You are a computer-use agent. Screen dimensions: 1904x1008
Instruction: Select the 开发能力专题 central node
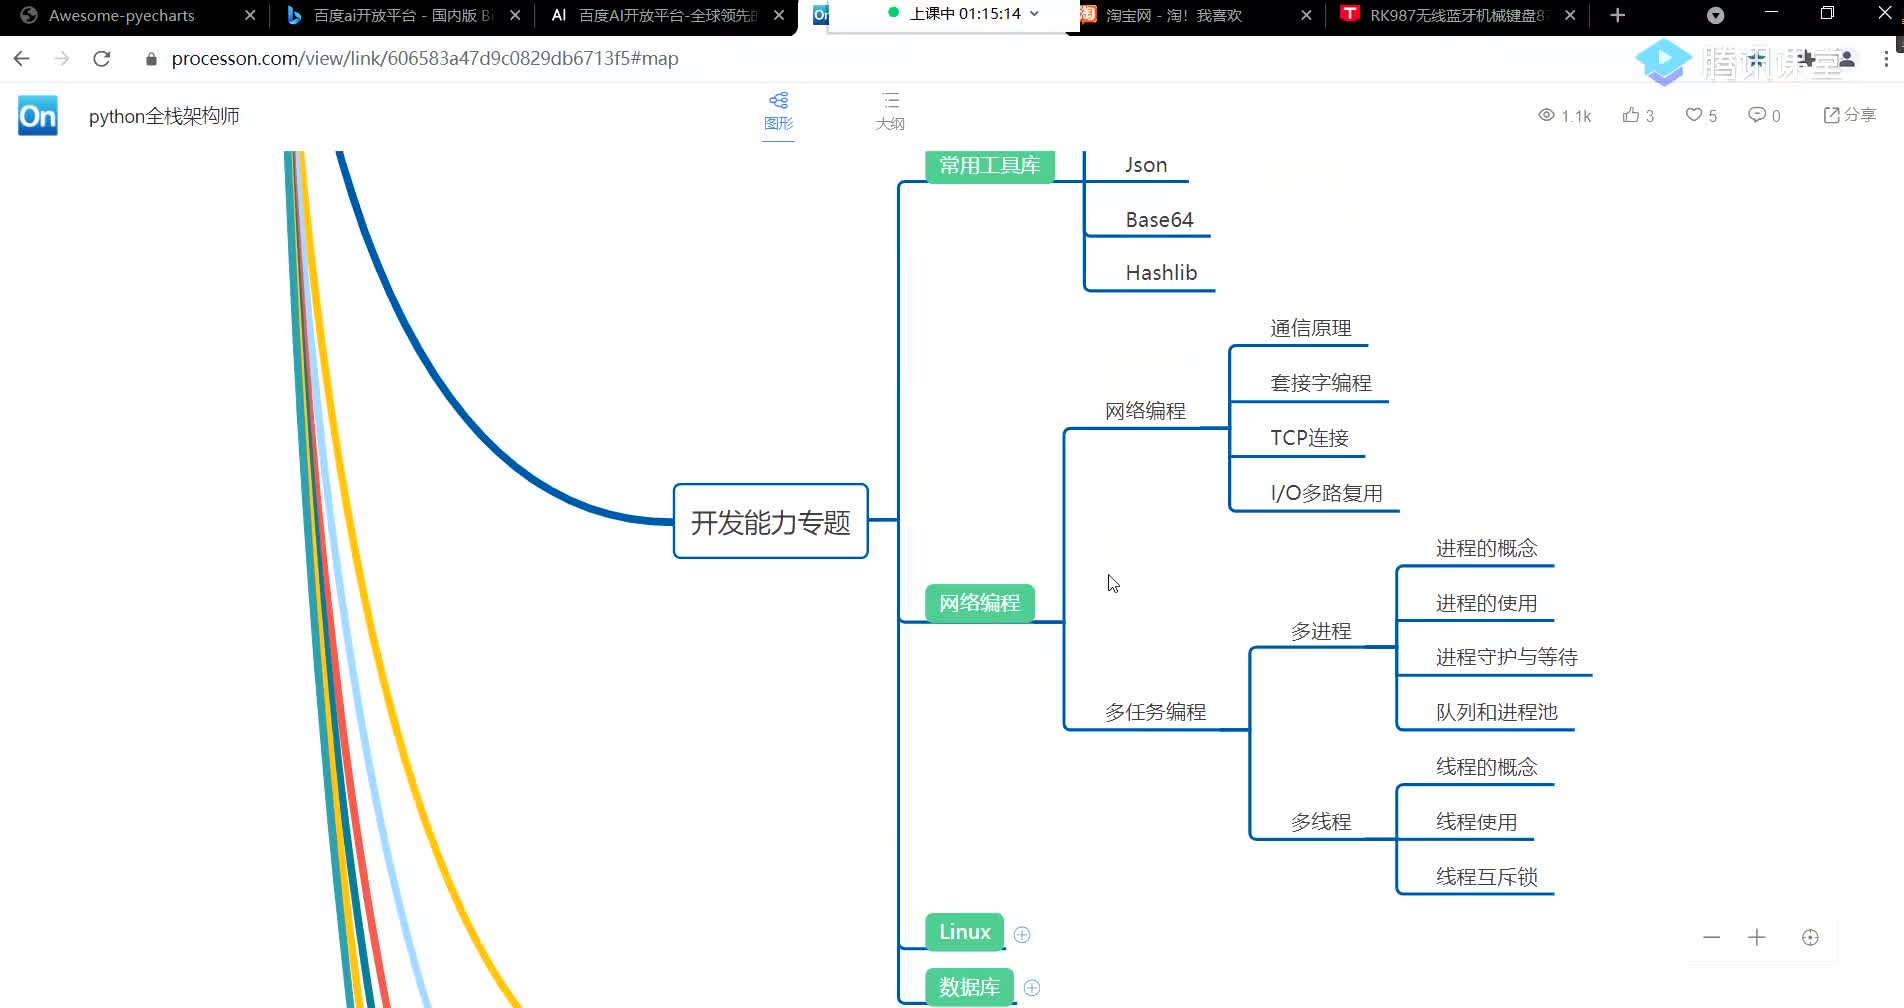pyautogui.click(x=771, y=521)
